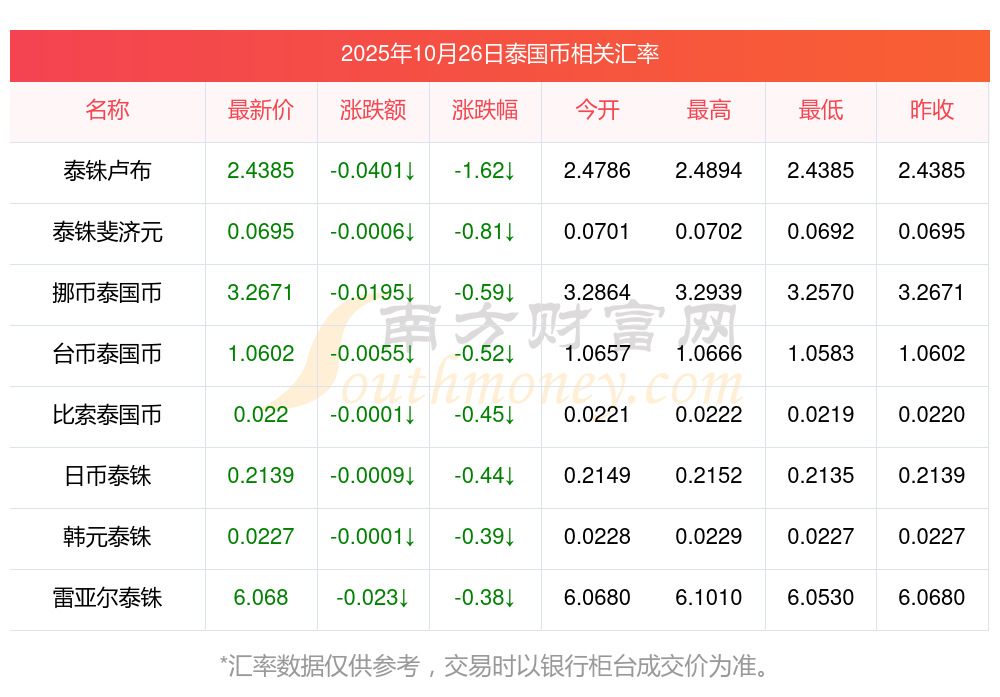This screenshot has width=1000, height=697.
Task: Select the 最低 column header
Action: coord(821,111)
